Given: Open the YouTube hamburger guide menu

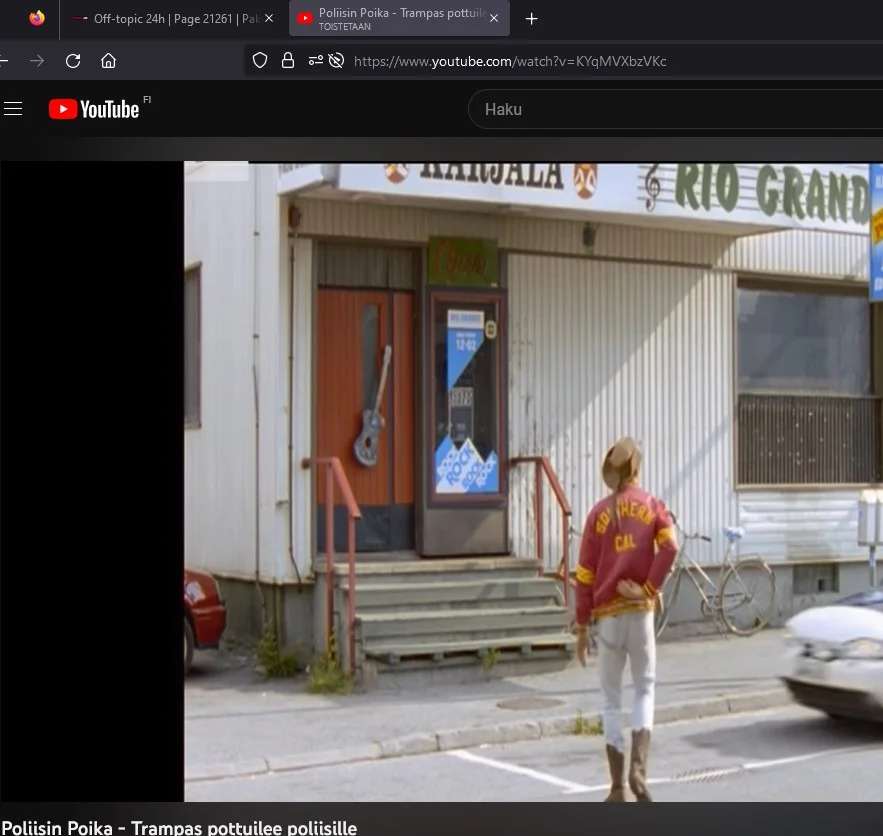Looking at the screenshot, I should click(x=13, y=109).
